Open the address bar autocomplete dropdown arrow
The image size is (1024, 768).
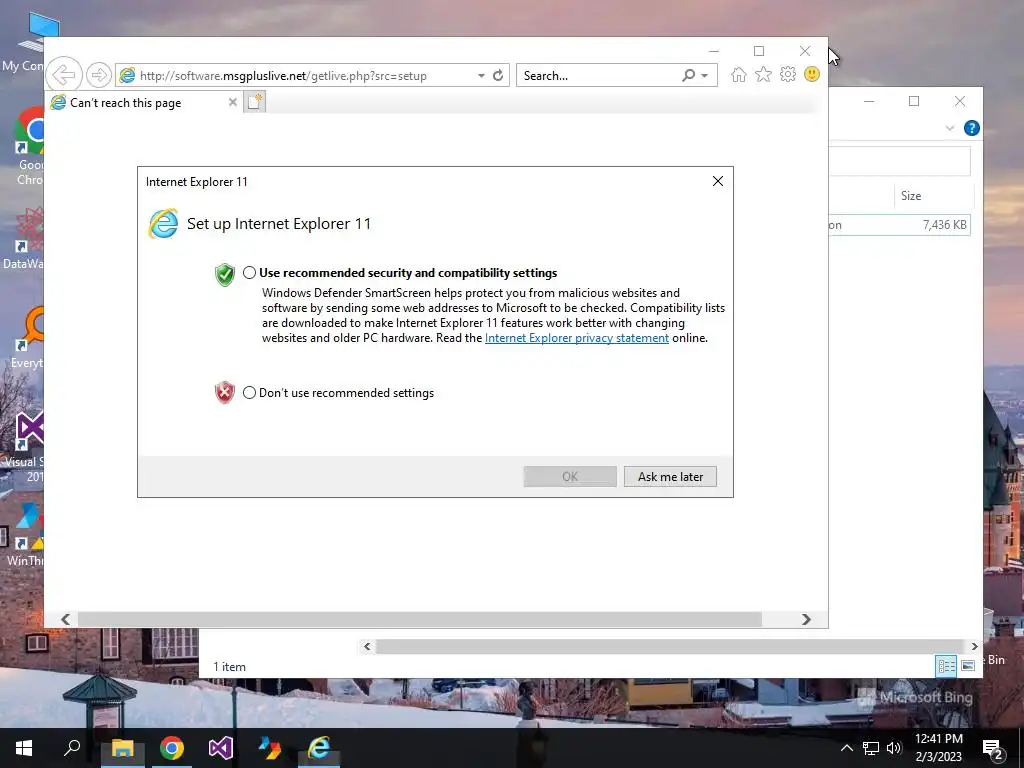481,76
